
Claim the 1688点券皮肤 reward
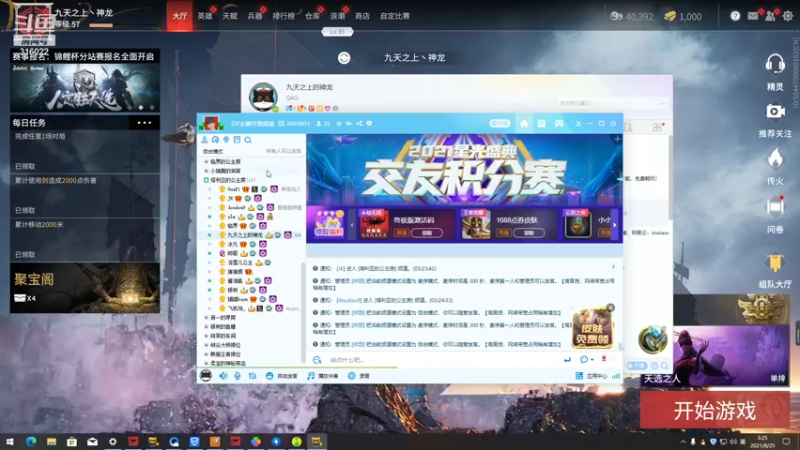(529, 233)
